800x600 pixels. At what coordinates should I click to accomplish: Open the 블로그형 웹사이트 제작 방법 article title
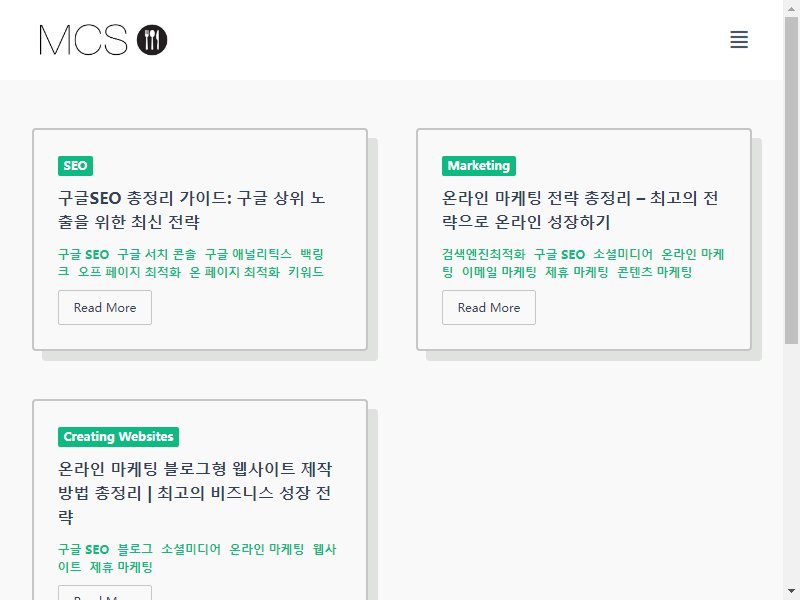point(195,493)
